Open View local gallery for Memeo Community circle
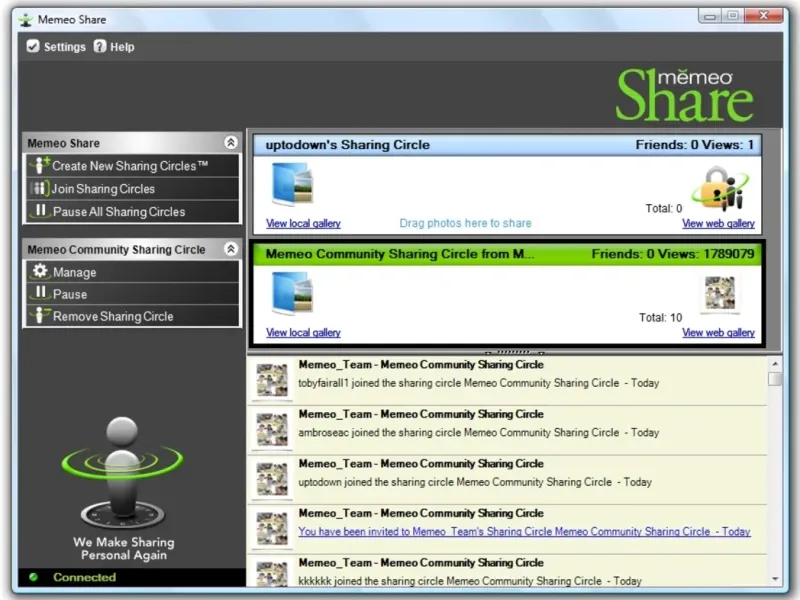This screenshot has width=800, height=600. click(x=303, y=333)
